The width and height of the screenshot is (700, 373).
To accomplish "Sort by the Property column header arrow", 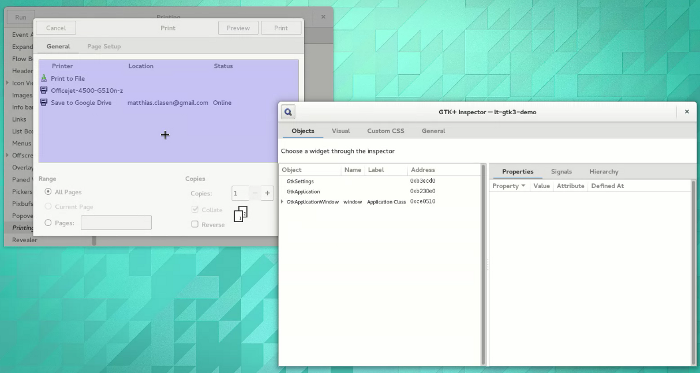I will [x=523, y=186].
